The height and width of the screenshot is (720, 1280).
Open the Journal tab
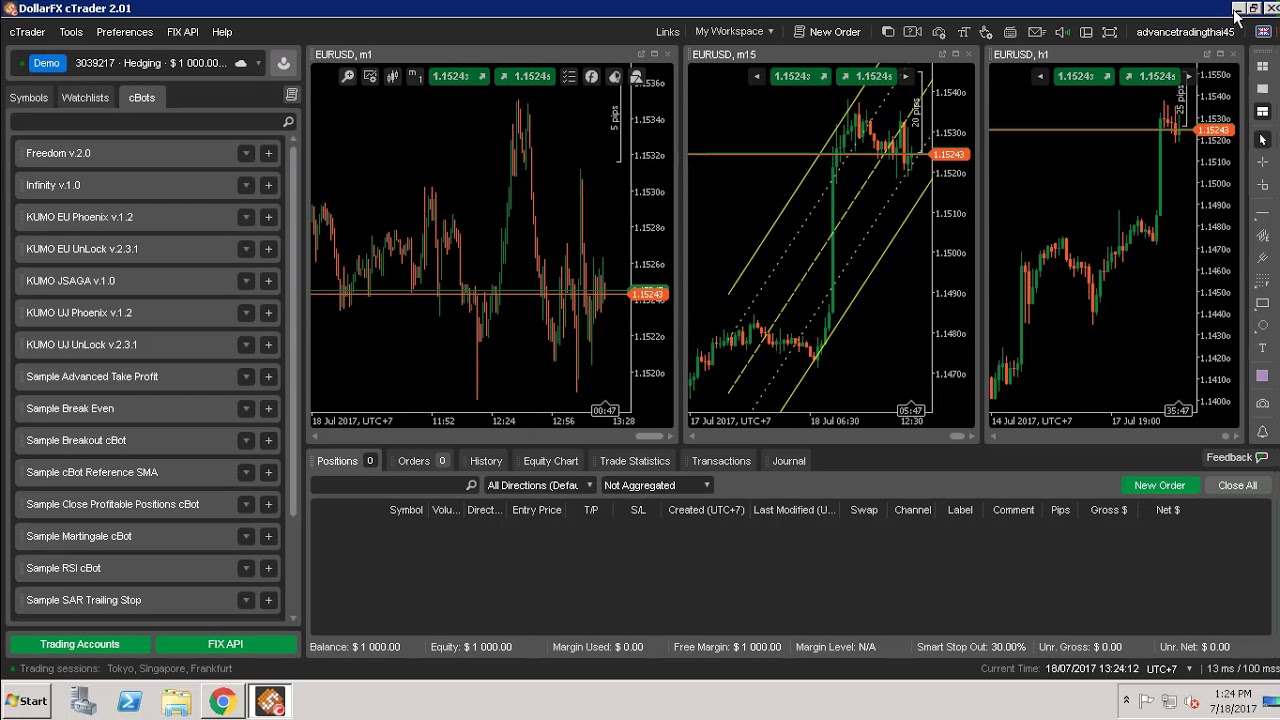(x=789, y=461)
